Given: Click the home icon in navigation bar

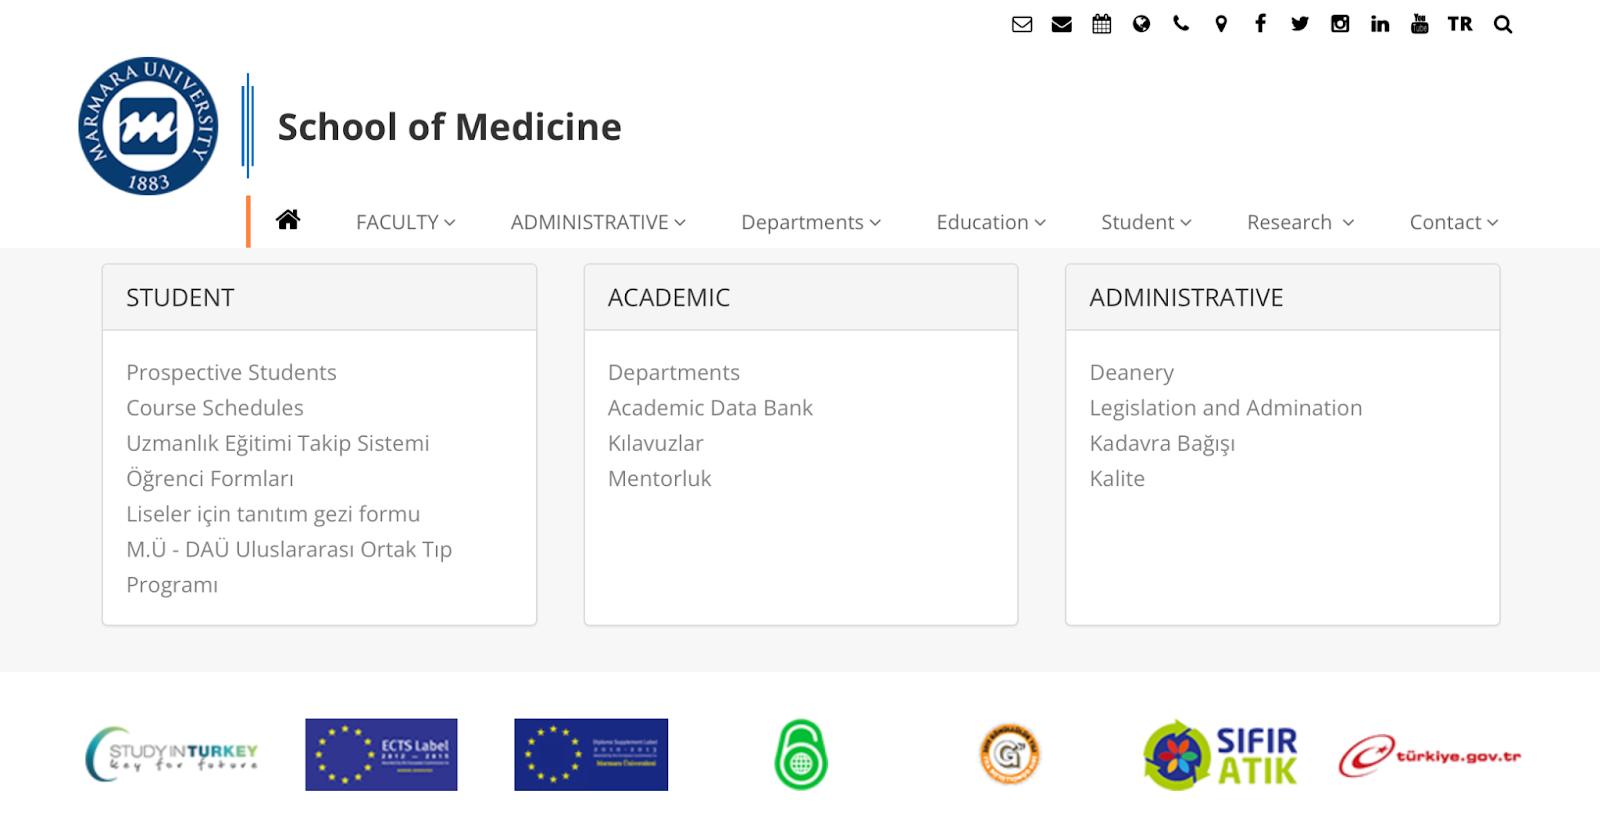Looking at the screenshot, I should [288, 220].
